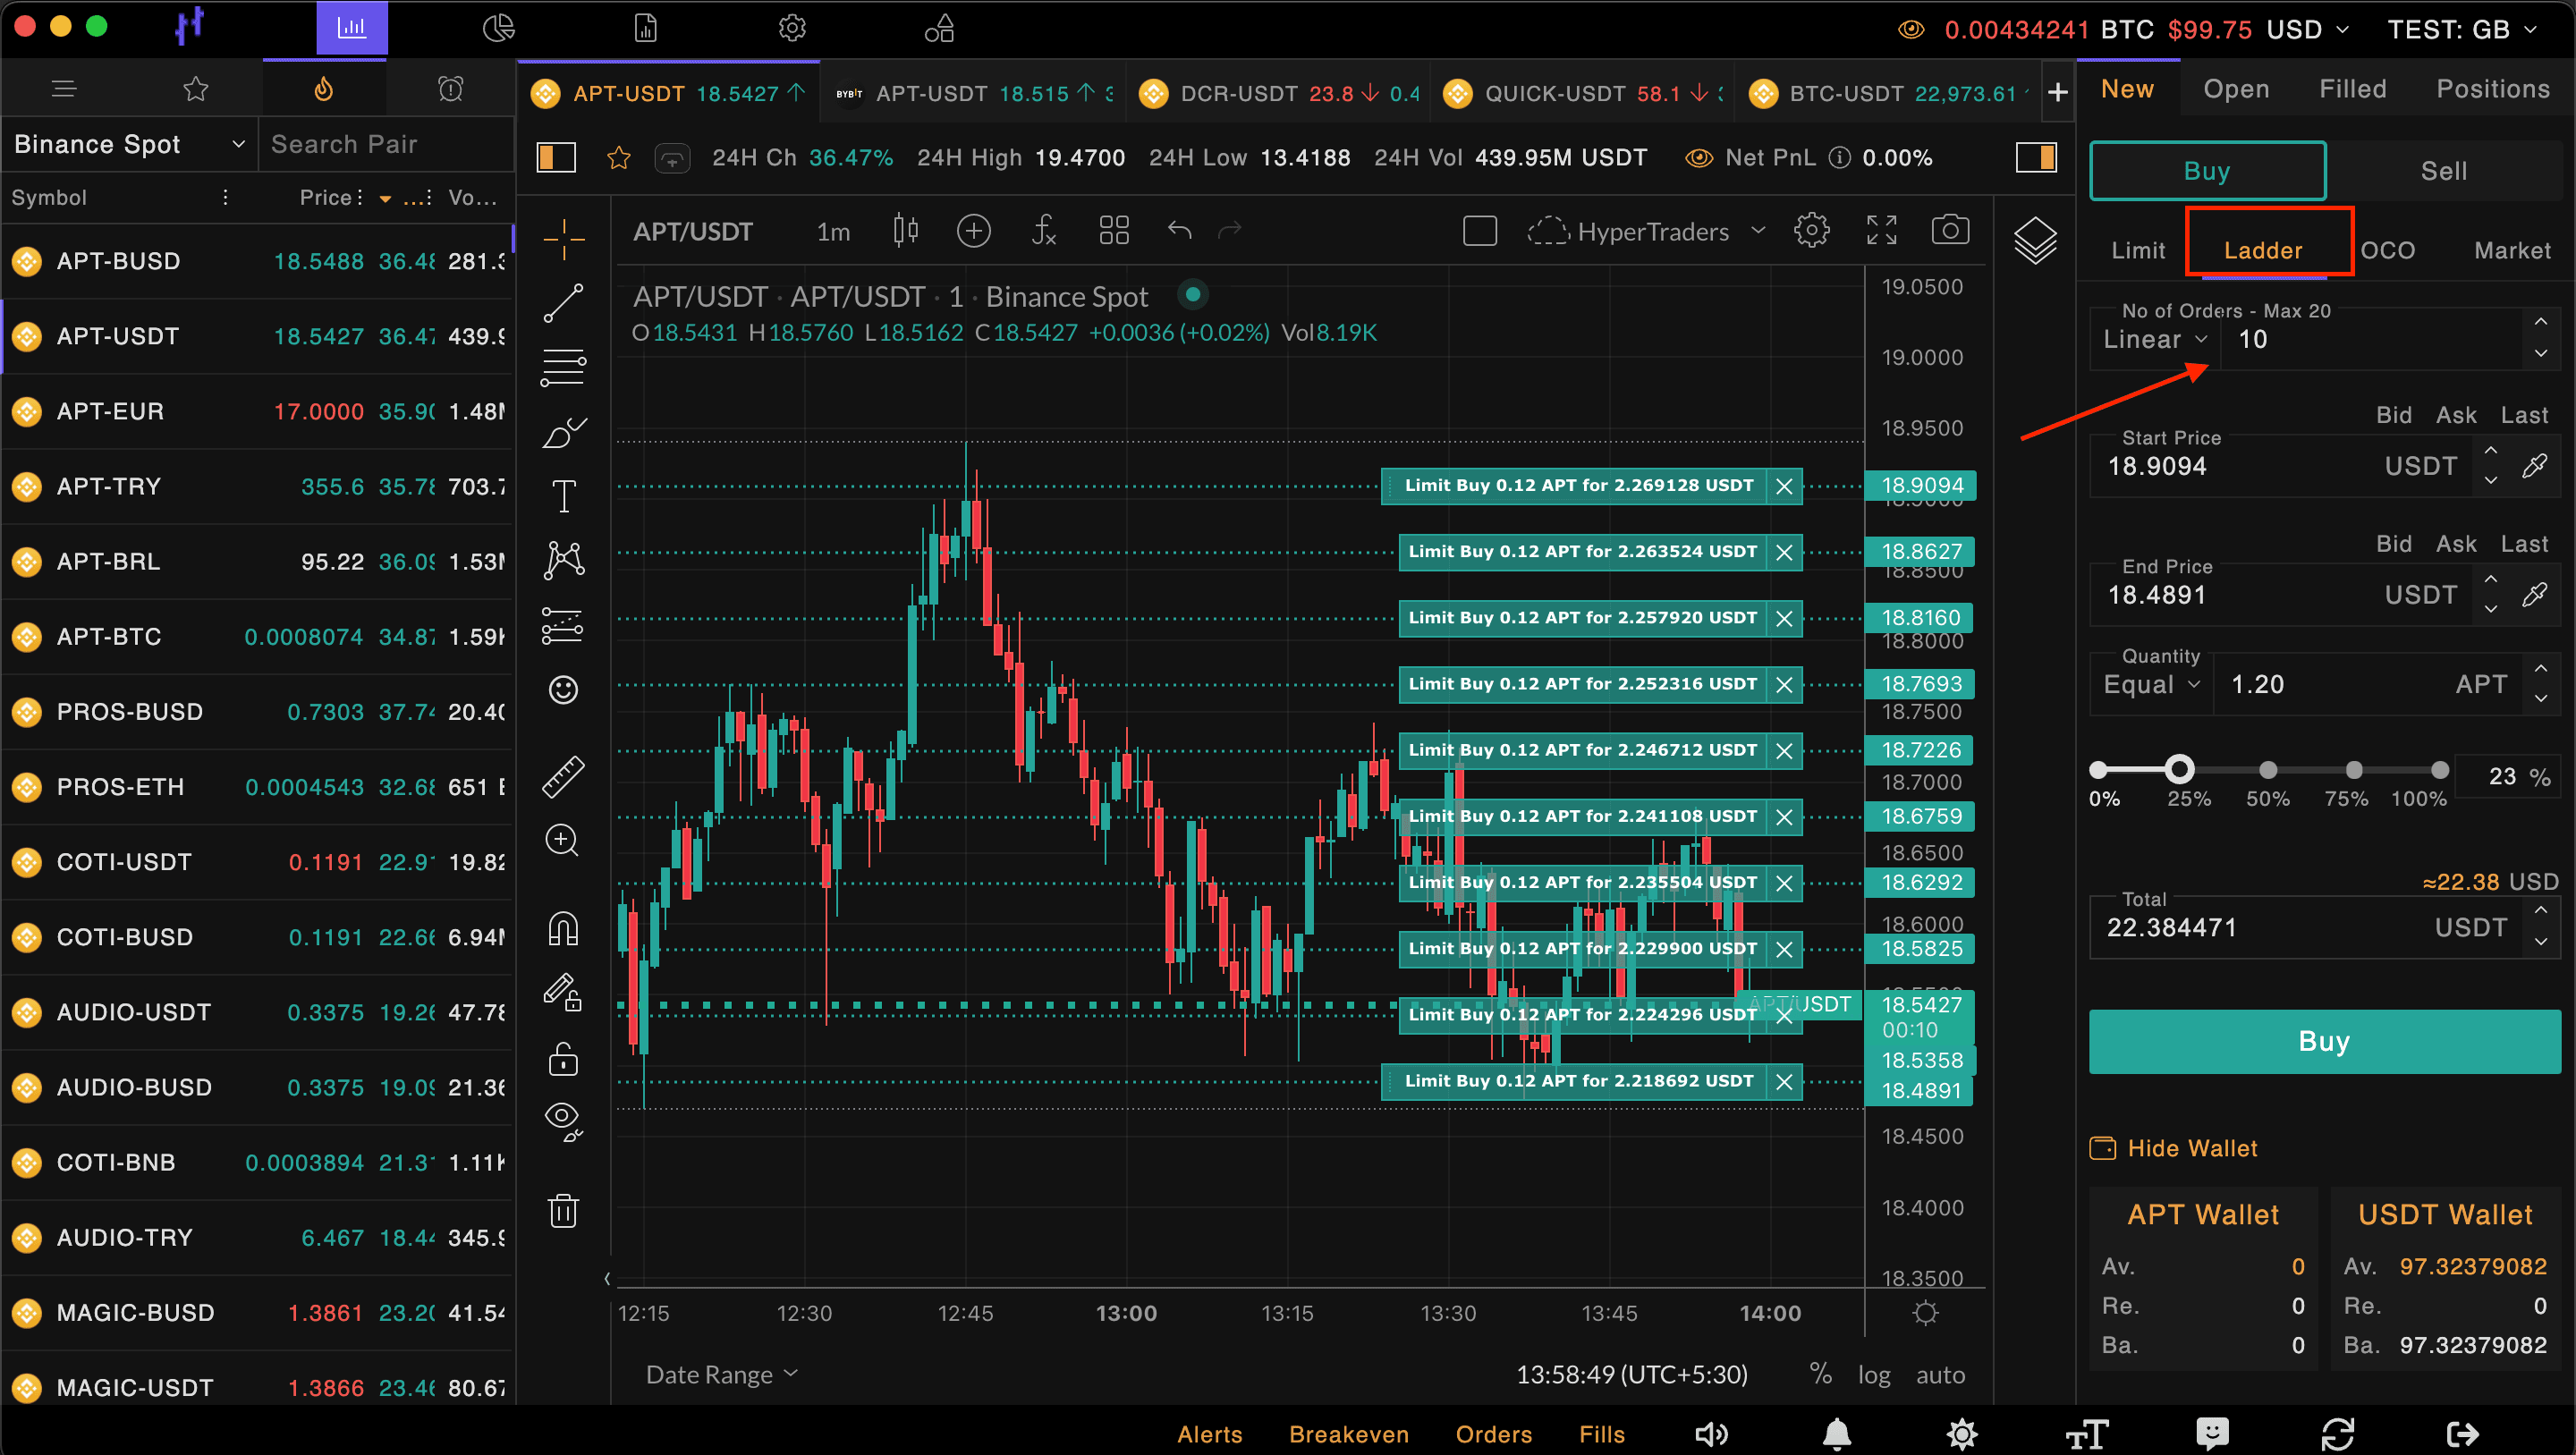Switch to the Positions tab
Screen dimensions: 2576x1455
[2492, 89]
